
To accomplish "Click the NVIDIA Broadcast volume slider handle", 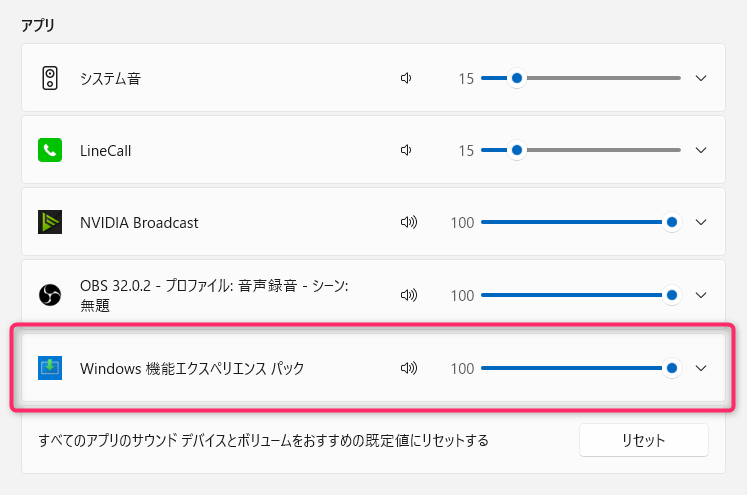I will click(672, 222).
